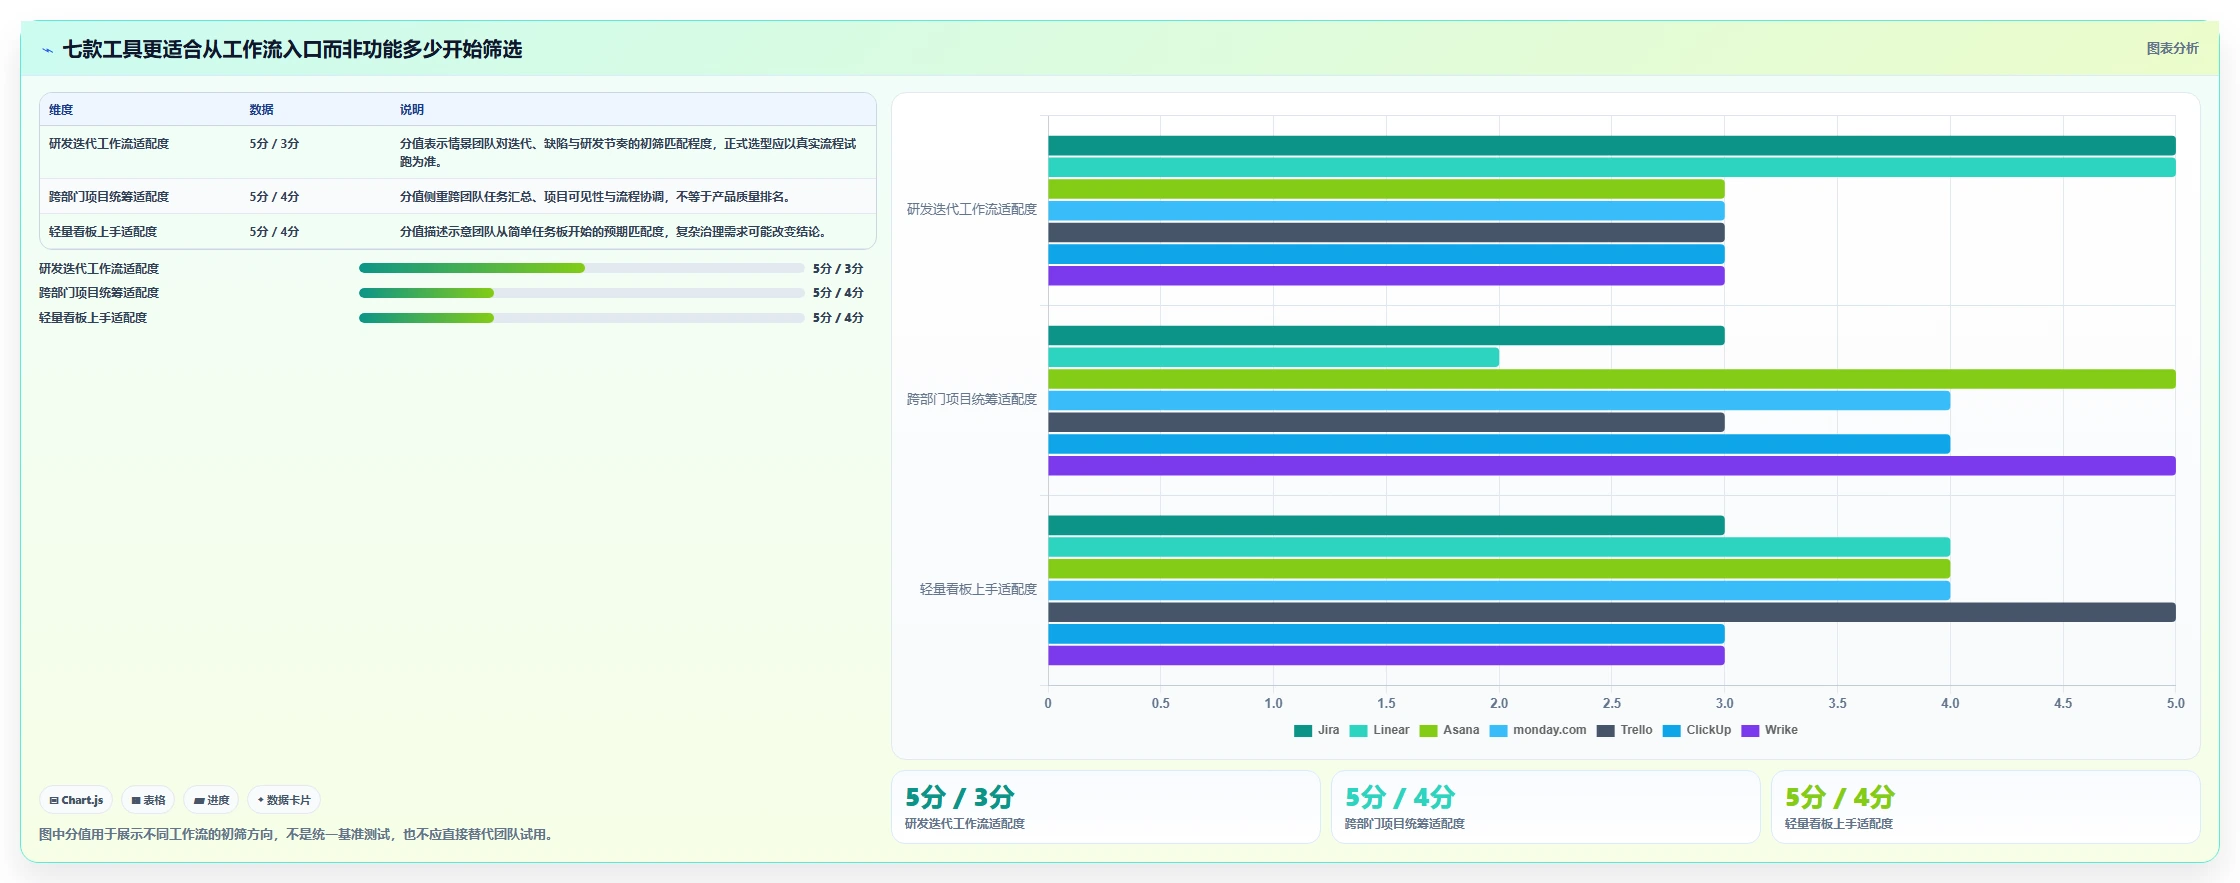The height and width of the screenshot is (883, 2240).
Task: Toggle the Asana legend entry
Action: coord(1449,730)
